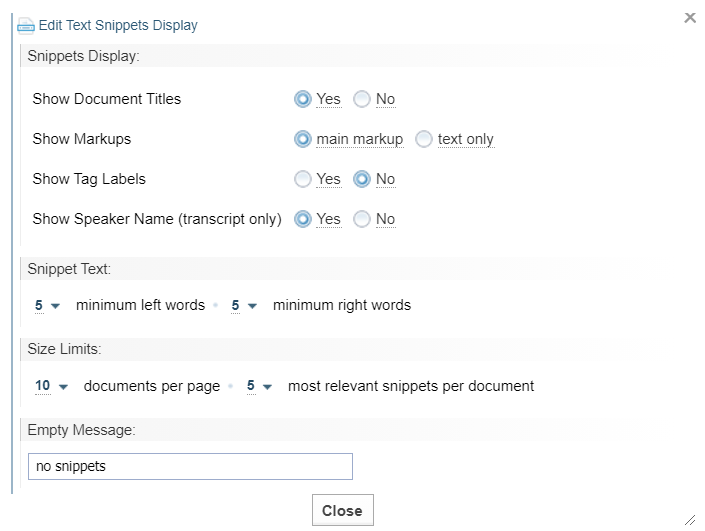The height and width of the screenshot is (531, 705).
Task: Open minimum right words dropdown
Action: point(244,305)
